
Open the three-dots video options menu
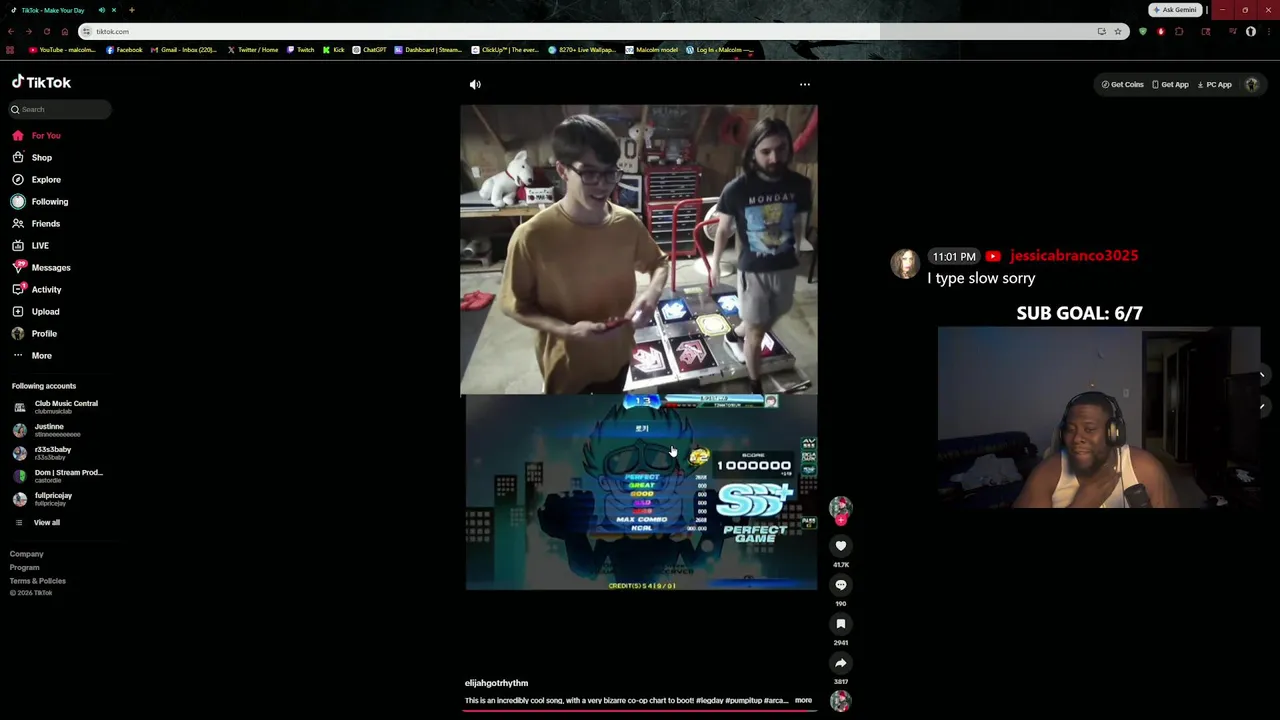805,85
